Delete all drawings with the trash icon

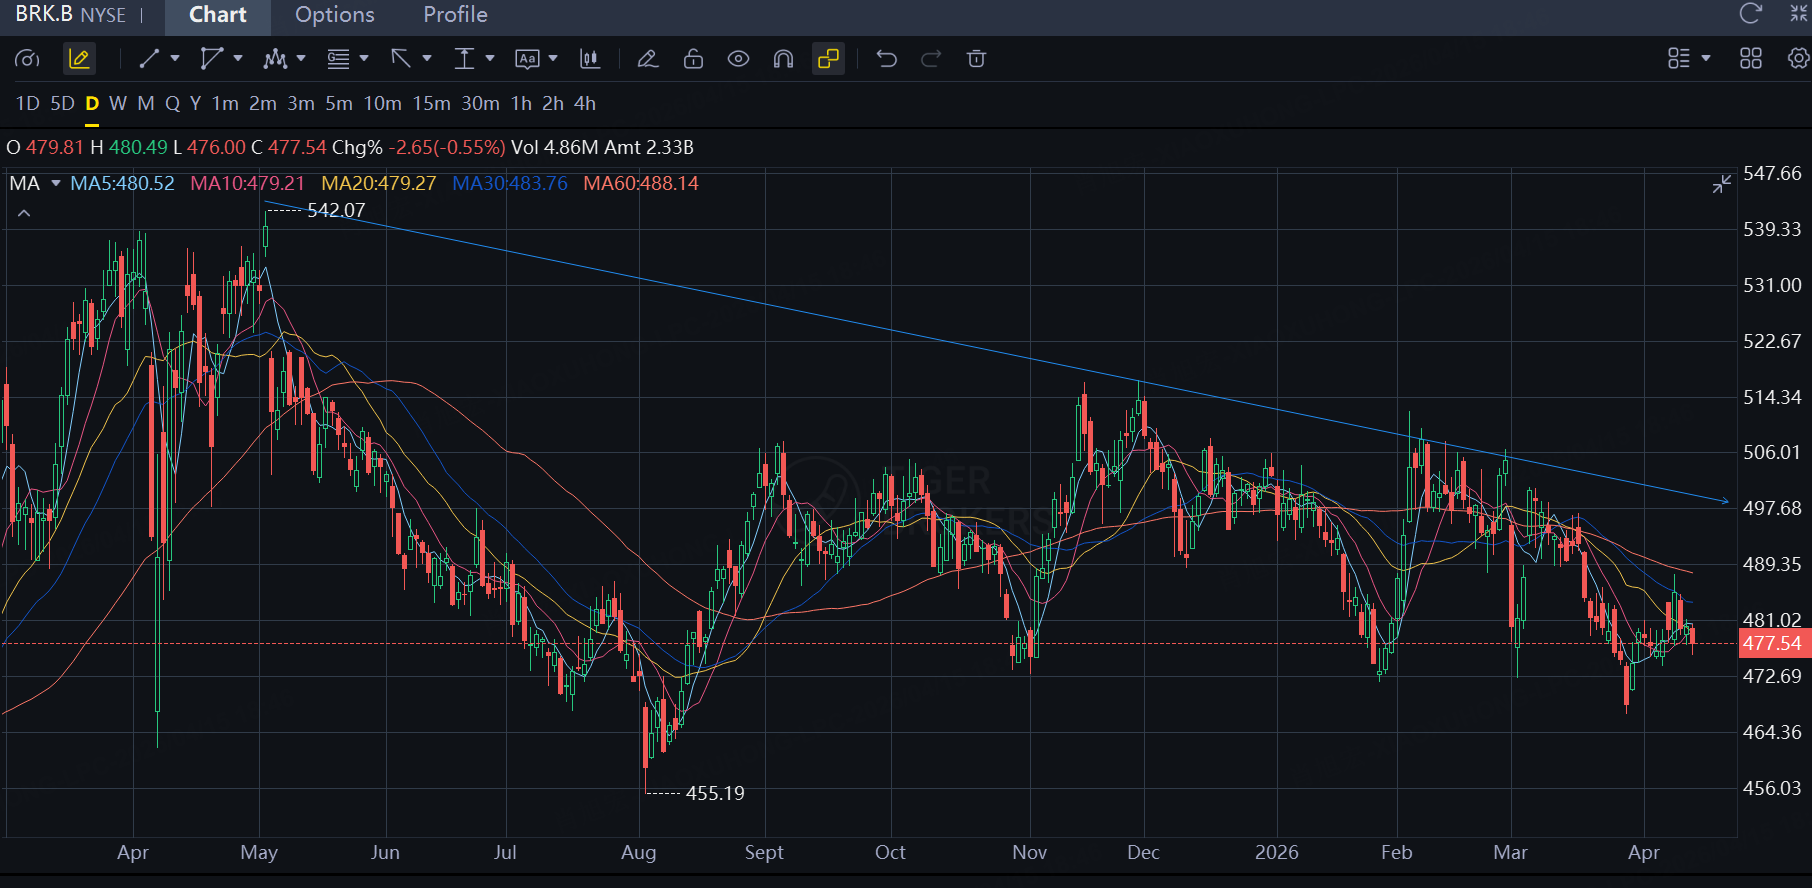point(976,59)
